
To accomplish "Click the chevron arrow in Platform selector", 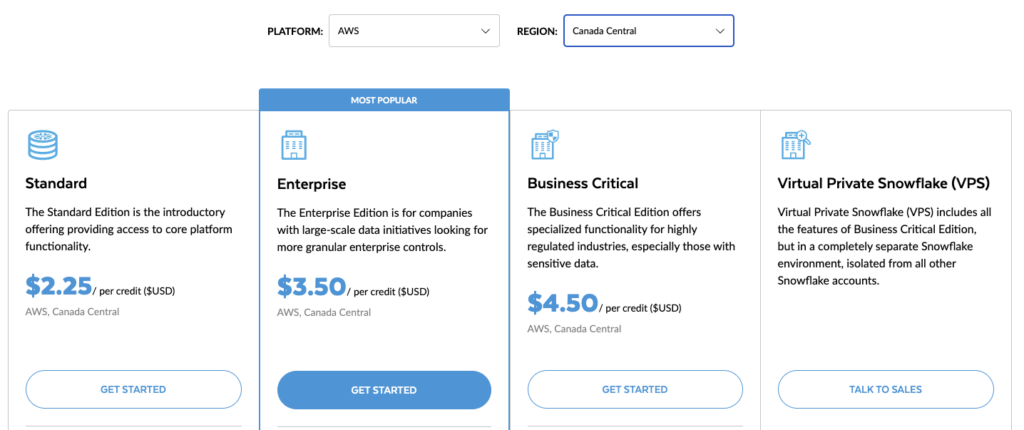I will tap(485, 31).
